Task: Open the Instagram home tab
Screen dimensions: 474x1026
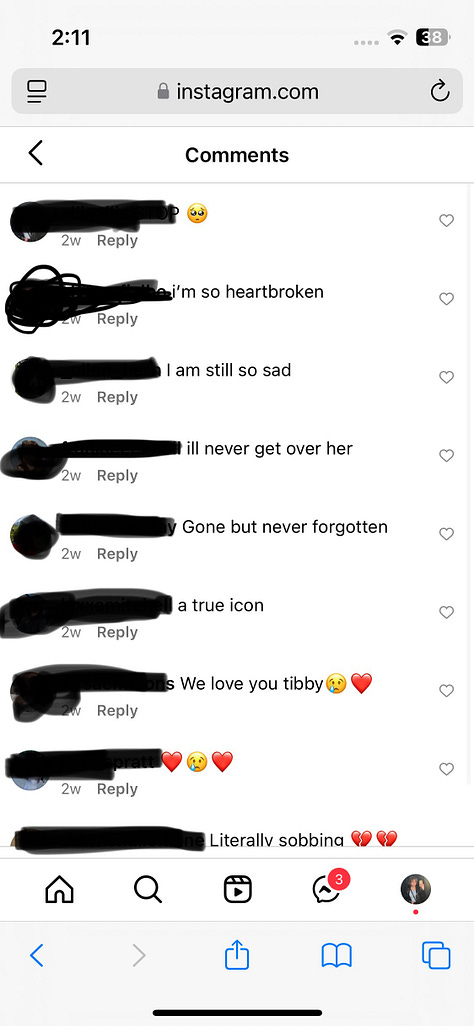Action: coord(59,889)
